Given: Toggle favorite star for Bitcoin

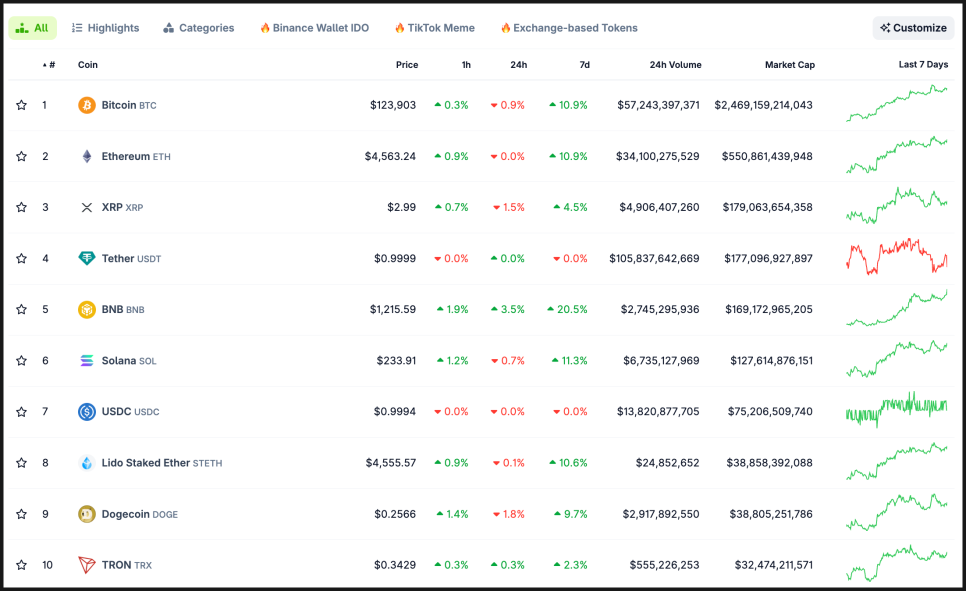Looking at the screenshot, I should point(21,105).
